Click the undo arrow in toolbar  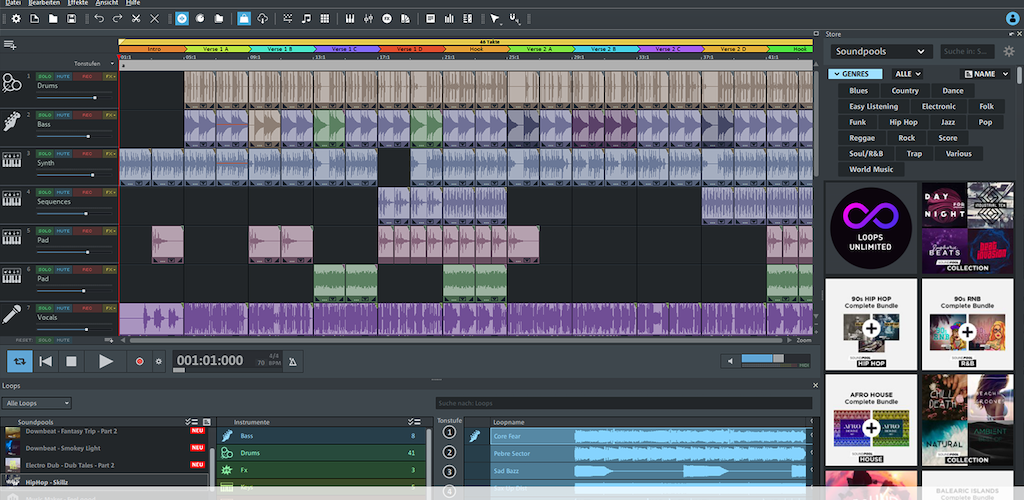(98, 19)
